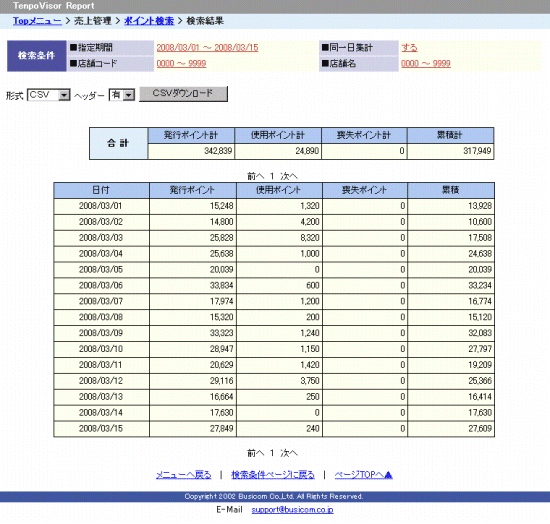Click the 累積計 summary header
Image resolution: width=550 pixels, height=524 pixels.
(450, 135)
